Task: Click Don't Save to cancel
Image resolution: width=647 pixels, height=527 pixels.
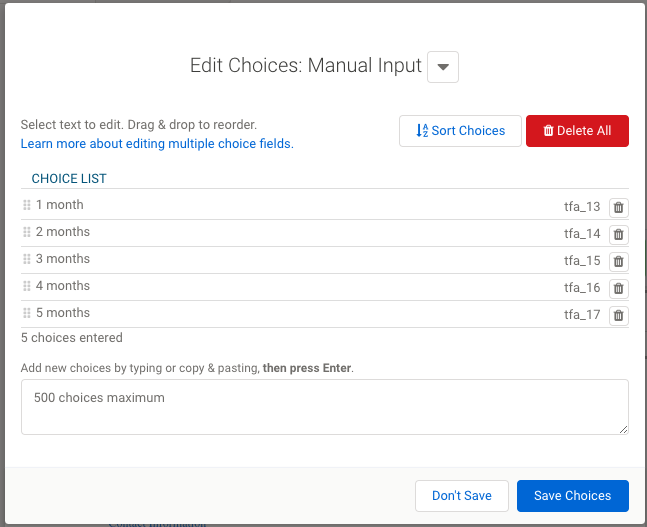Action: [x=462, y=496]
